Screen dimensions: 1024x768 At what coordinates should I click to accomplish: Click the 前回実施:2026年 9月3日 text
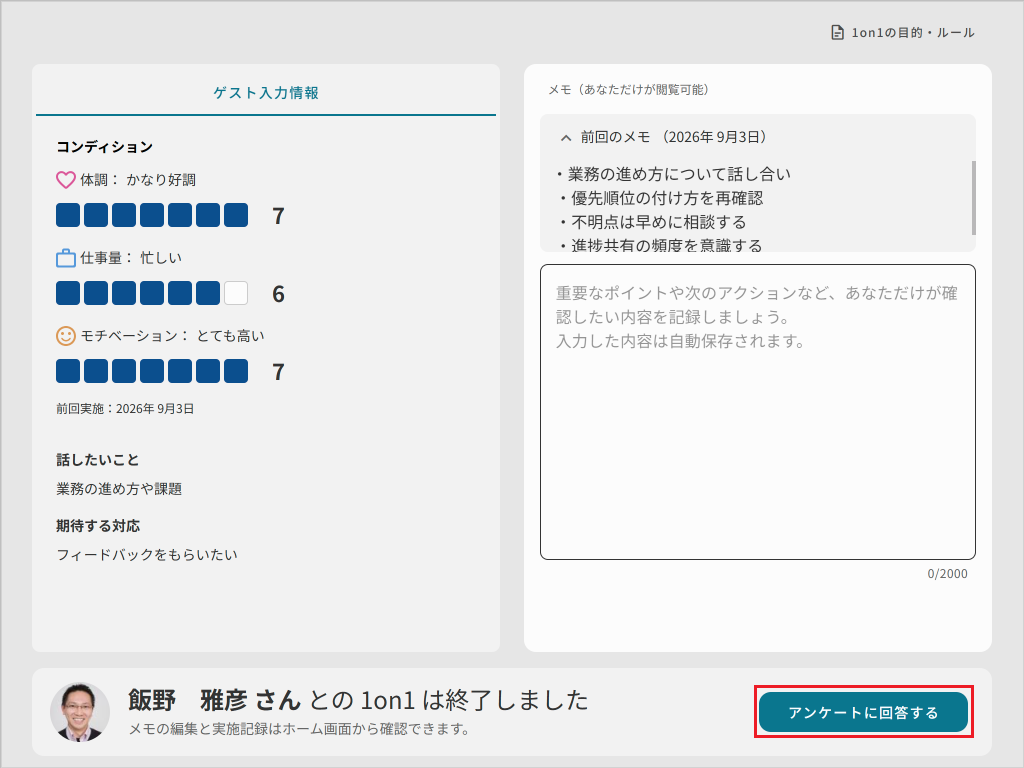(125, 409)
